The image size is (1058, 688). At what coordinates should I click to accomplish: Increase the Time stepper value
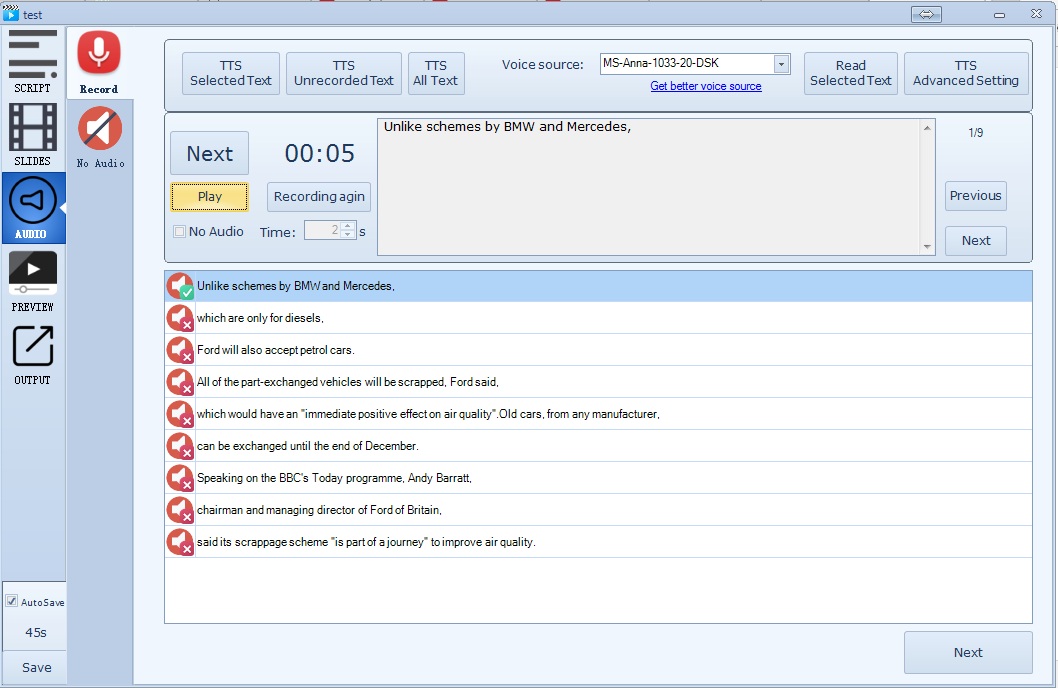(348, 226)
